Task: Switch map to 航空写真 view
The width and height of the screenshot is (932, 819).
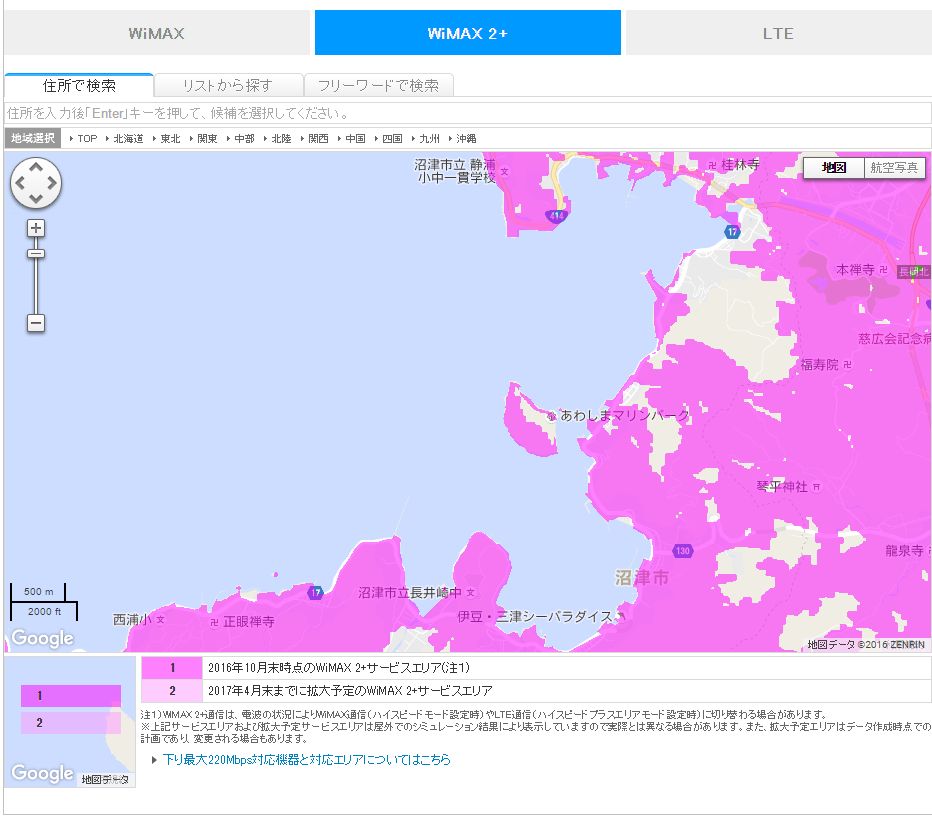Action: (894, 168)
